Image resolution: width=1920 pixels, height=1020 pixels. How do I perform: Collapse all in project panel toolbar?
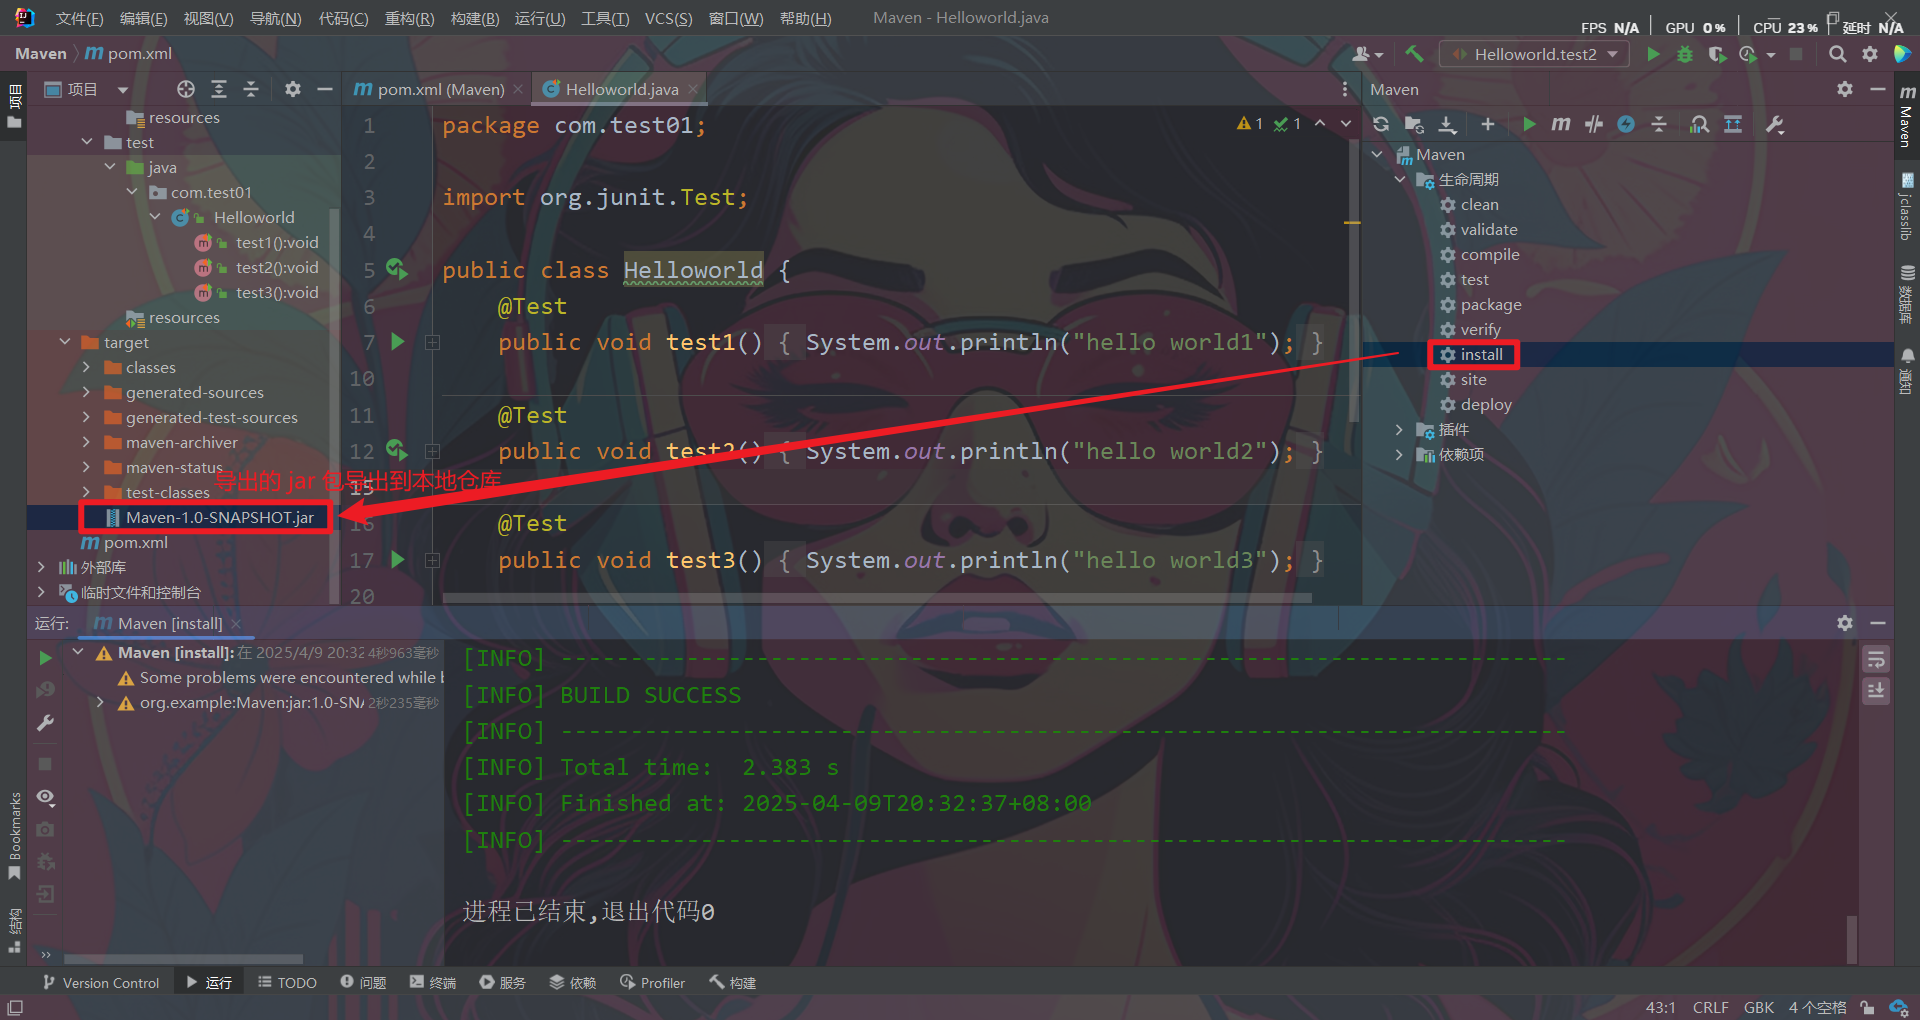click(x=251, y=89)
